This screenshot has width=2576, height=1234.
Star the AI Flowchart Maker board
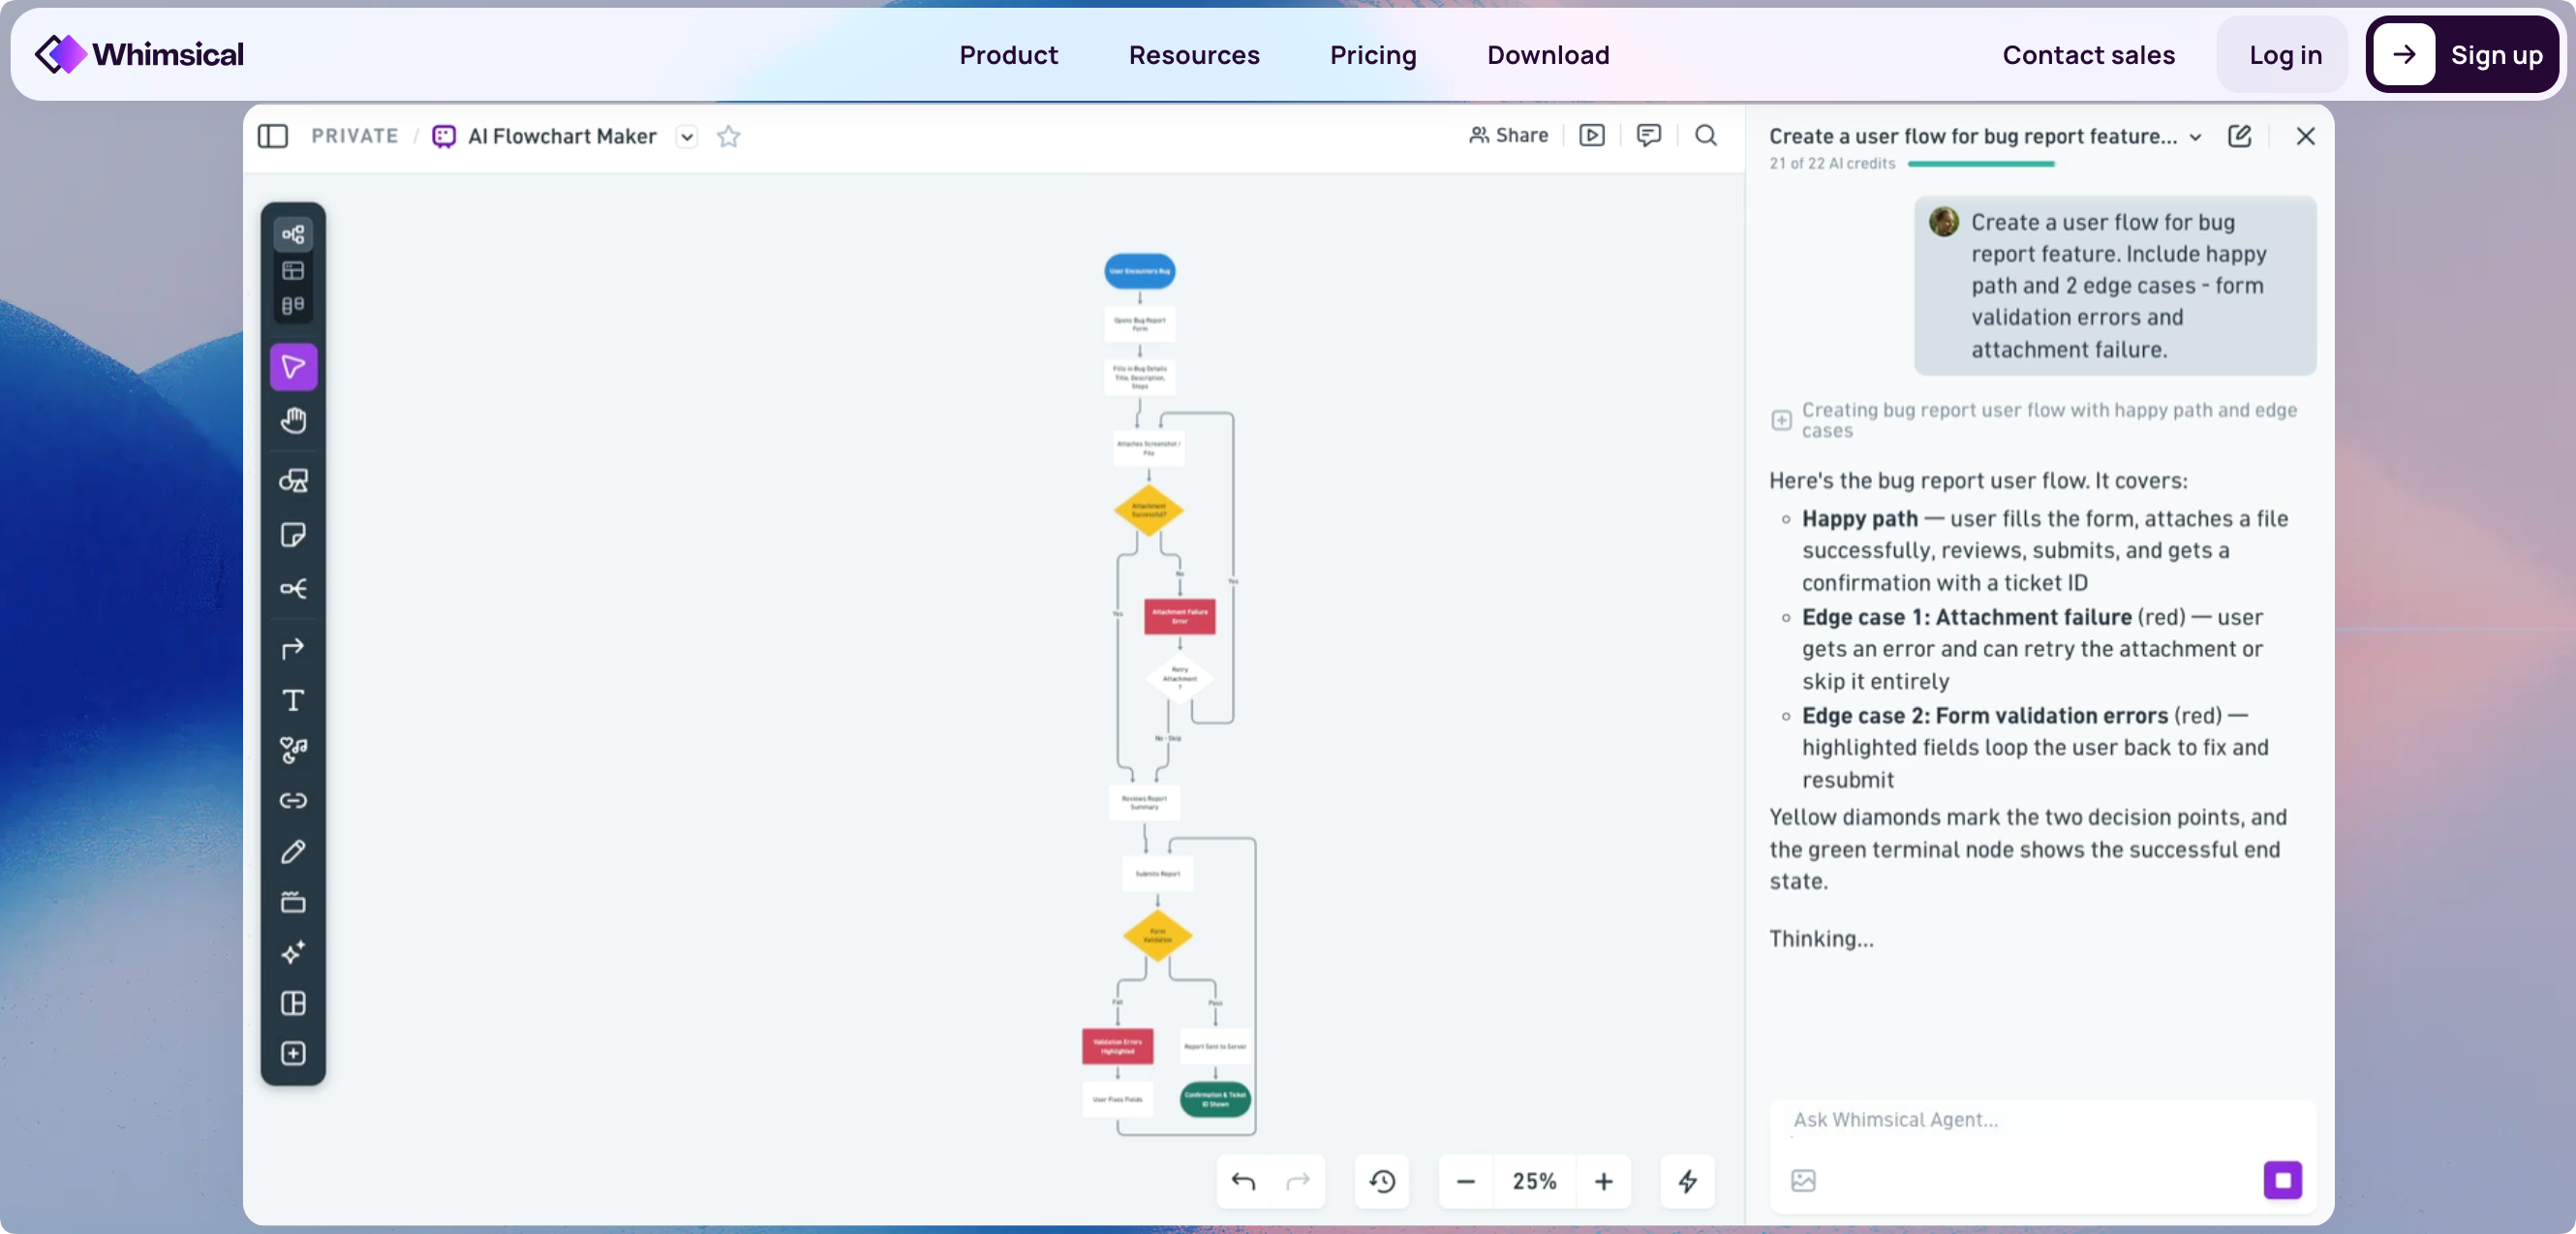[729, 136]
